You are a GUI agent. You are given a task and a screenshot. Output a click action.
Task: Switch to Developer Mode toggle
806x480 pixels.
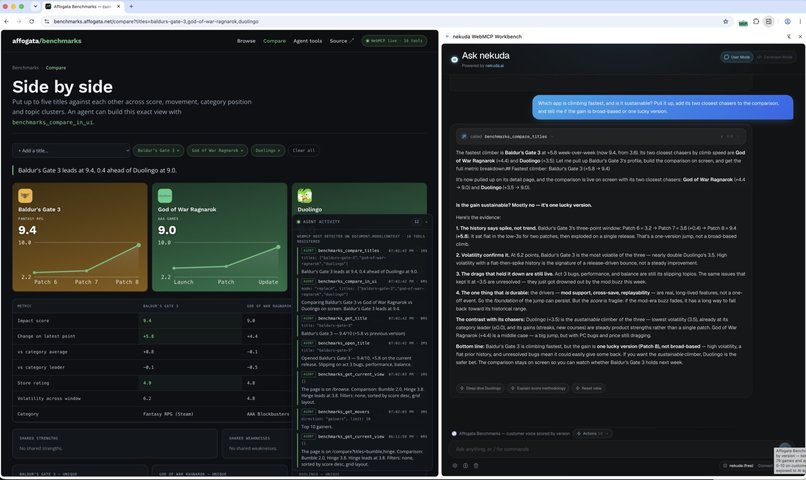pos(775,57)
